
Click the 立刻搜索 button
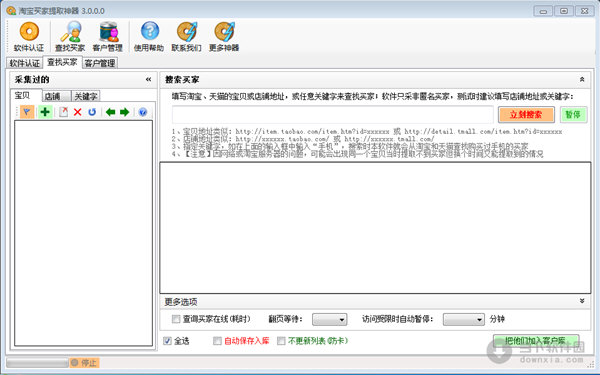tap(526, 114)
